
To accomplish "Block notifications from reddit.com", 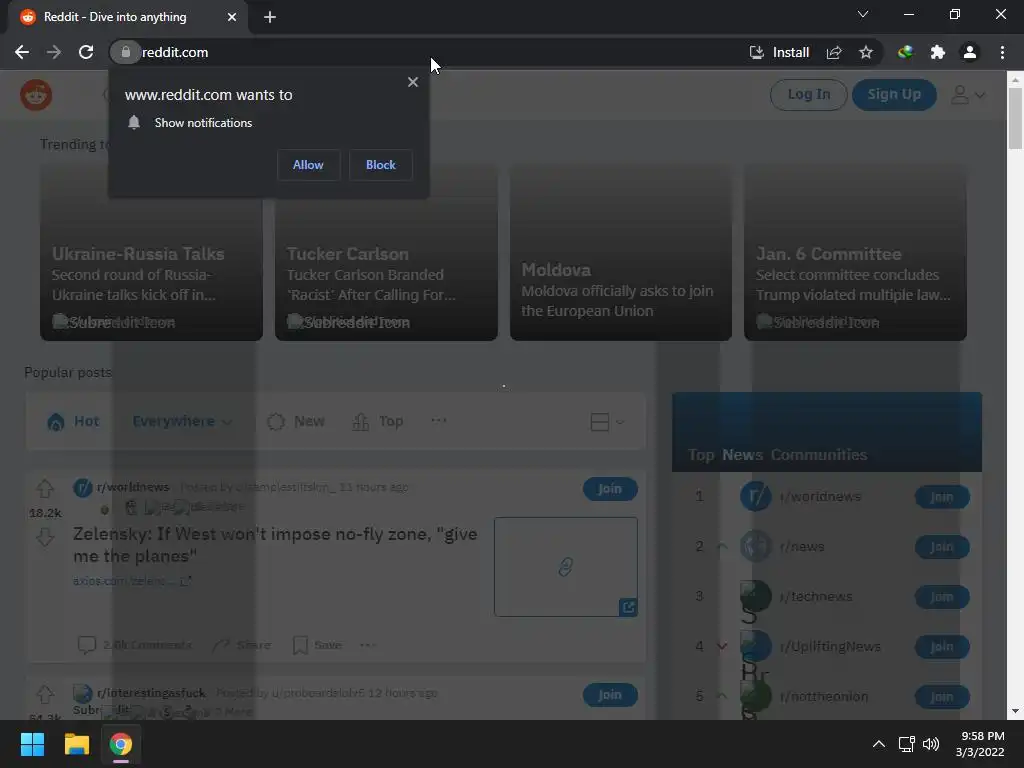I will pyautogui.click(x=381, y=165).
